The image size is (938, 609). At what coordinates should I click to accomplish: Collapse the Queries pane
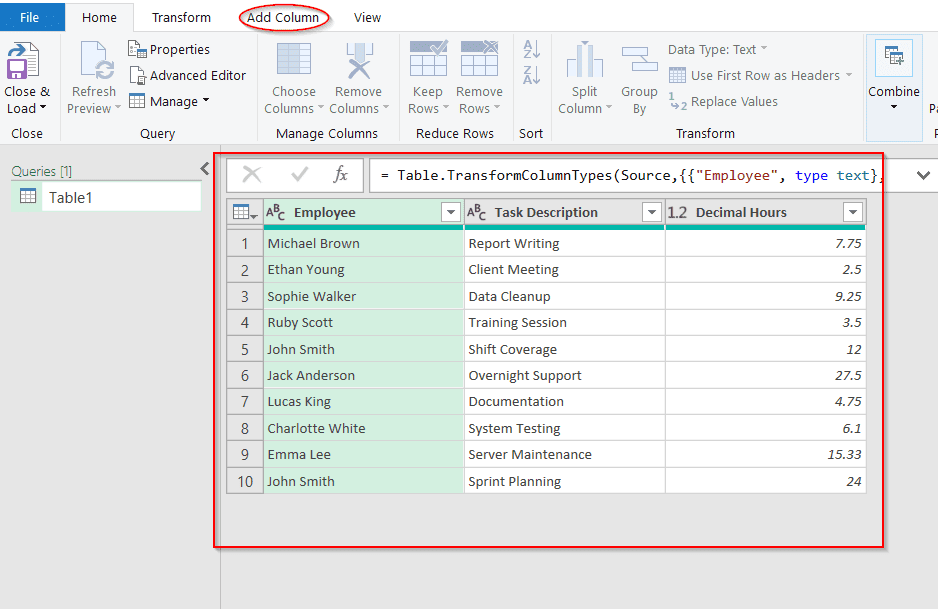click(x=205, y=169)
